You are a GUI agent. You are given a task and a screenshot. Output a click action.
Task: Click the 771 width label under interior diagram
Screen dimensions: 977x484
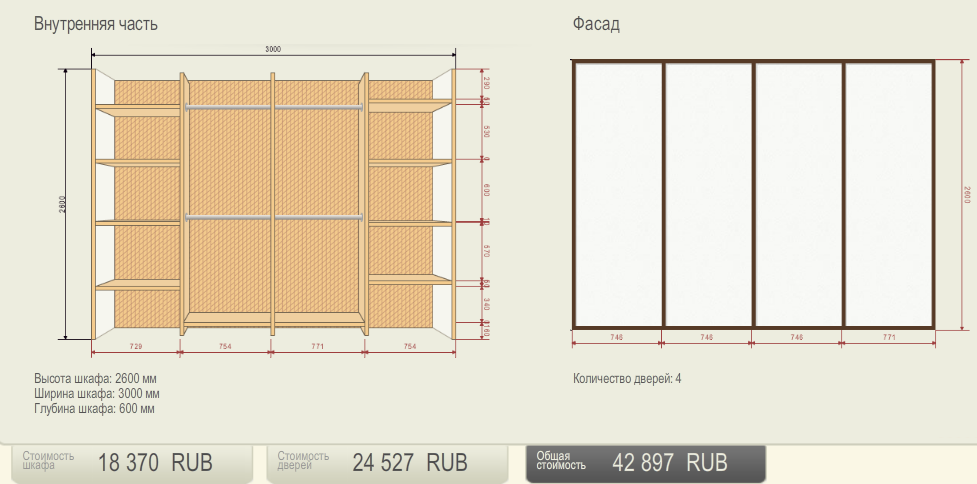317,346
